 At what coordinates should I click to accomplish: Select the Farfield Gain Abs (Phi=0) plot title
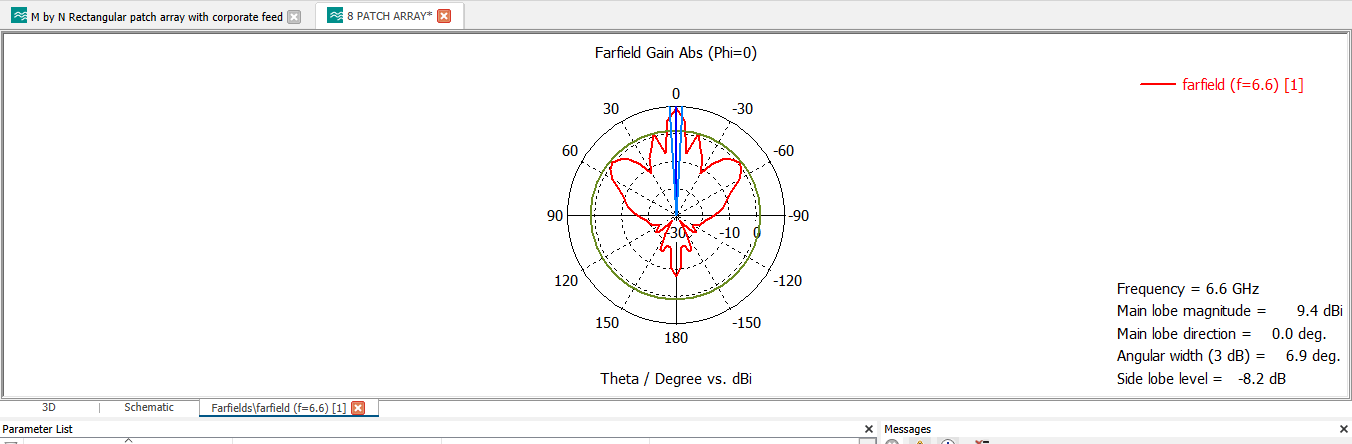pyautogui.click(x=675, y=54)
